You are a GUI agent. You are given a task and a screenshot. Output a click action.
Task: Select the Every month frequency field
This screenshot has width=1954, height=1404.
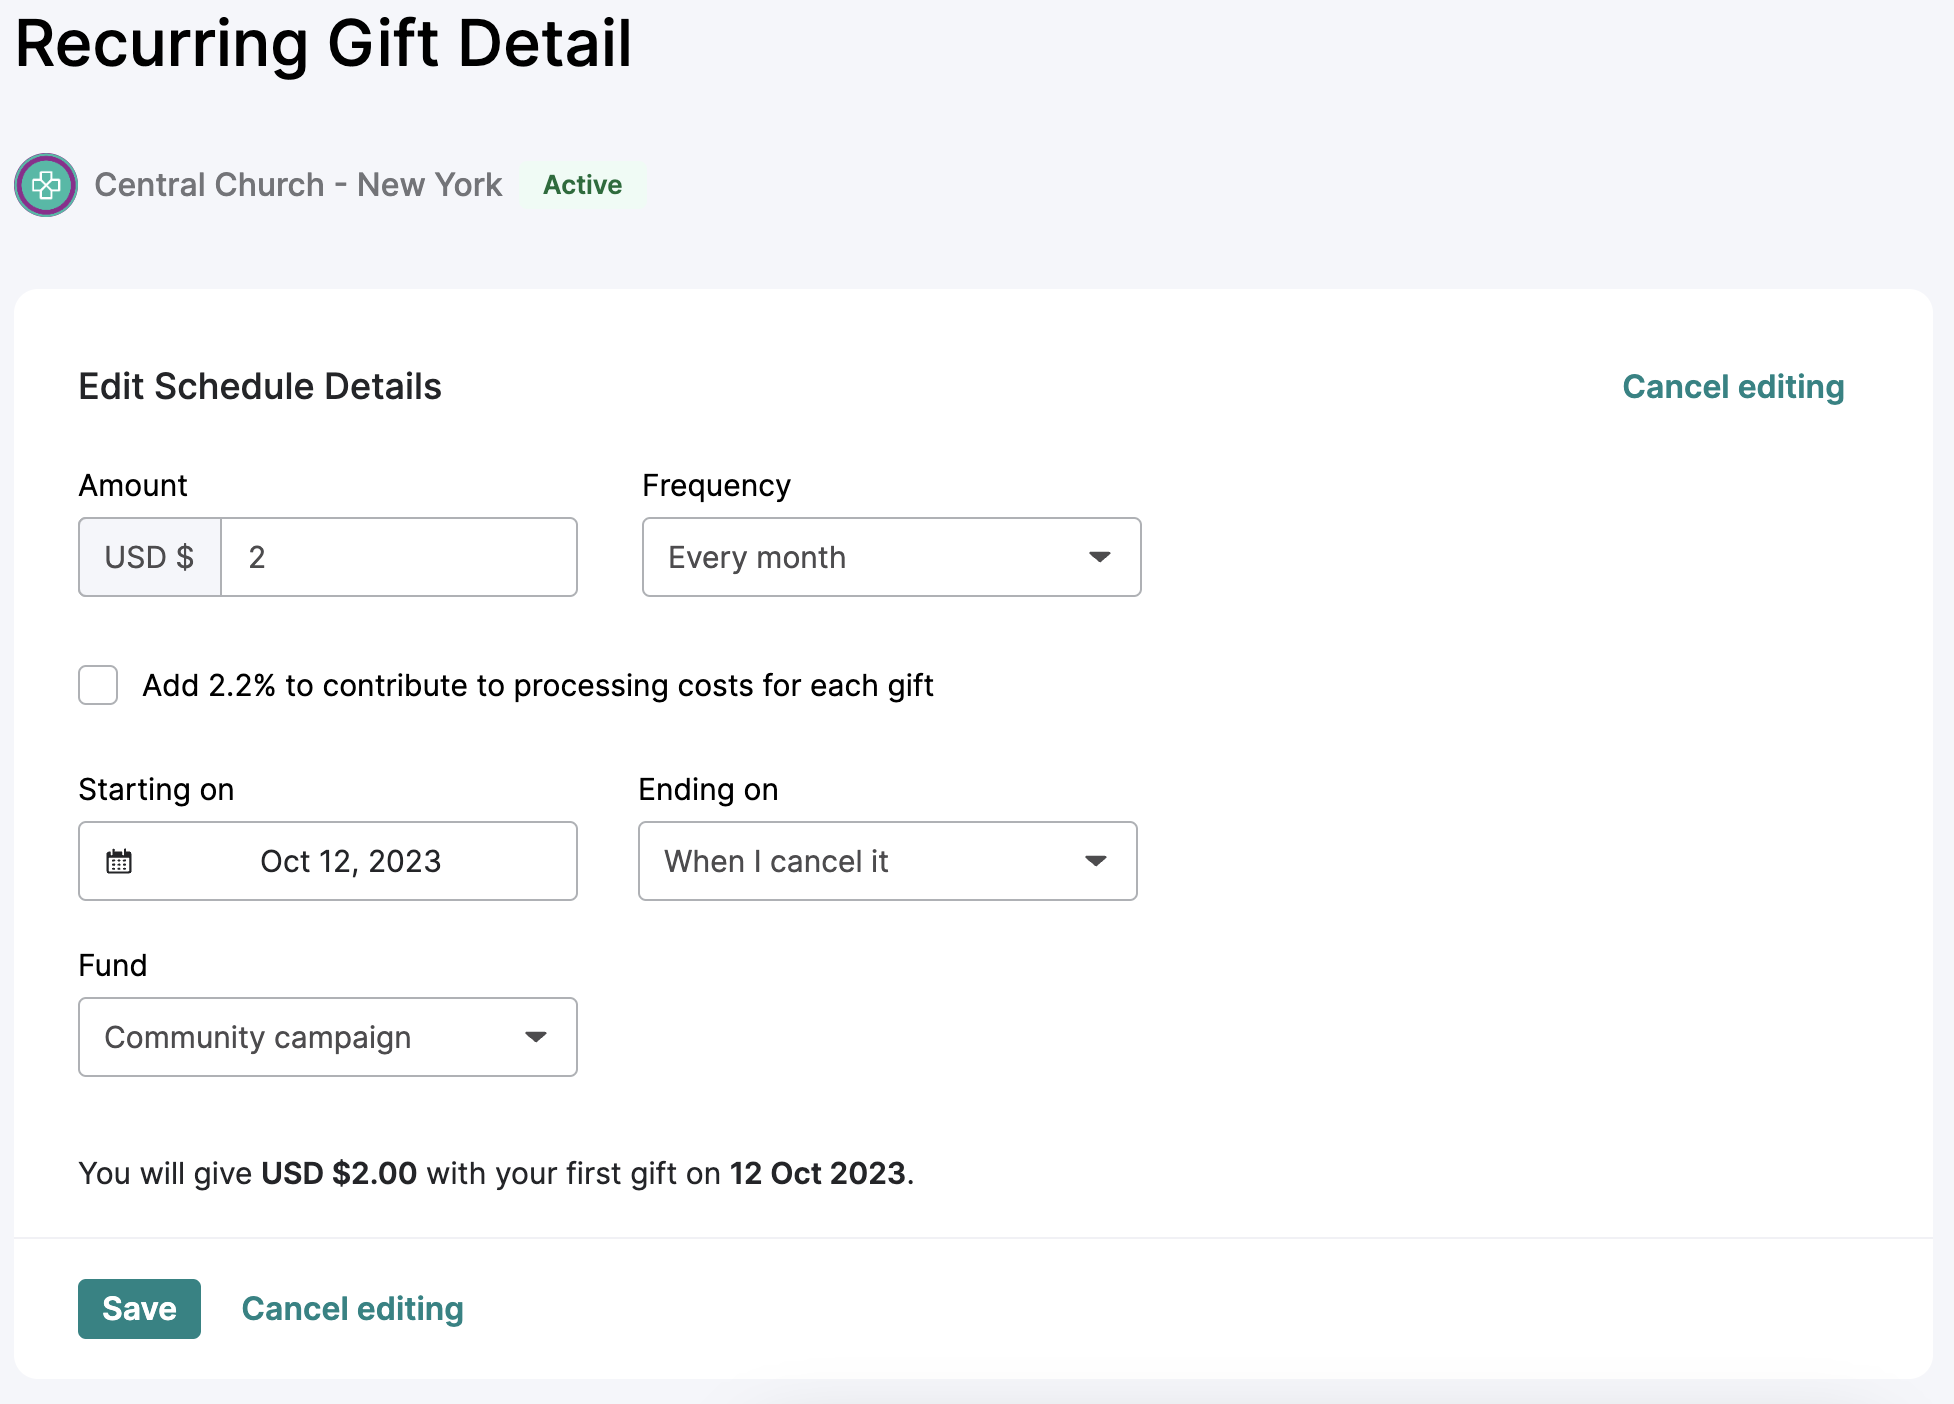point(890,557)
